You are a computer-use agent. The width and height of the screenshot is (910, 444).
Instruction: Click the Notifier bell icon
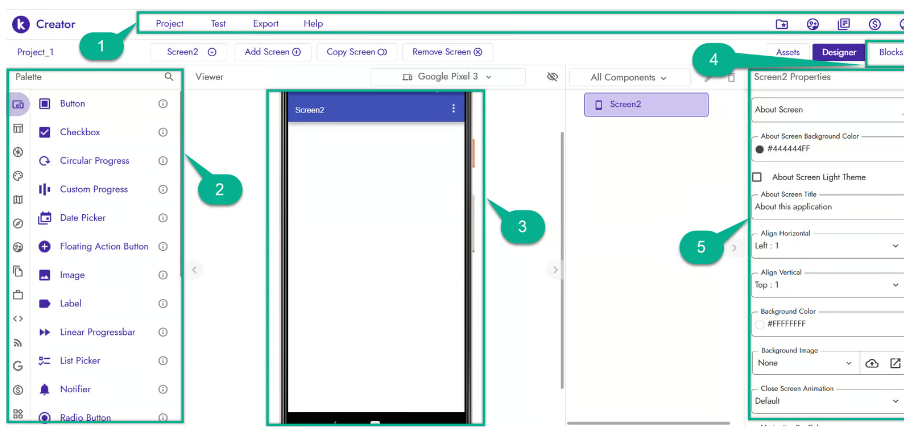pyautogui.click(x=44, y=389)
